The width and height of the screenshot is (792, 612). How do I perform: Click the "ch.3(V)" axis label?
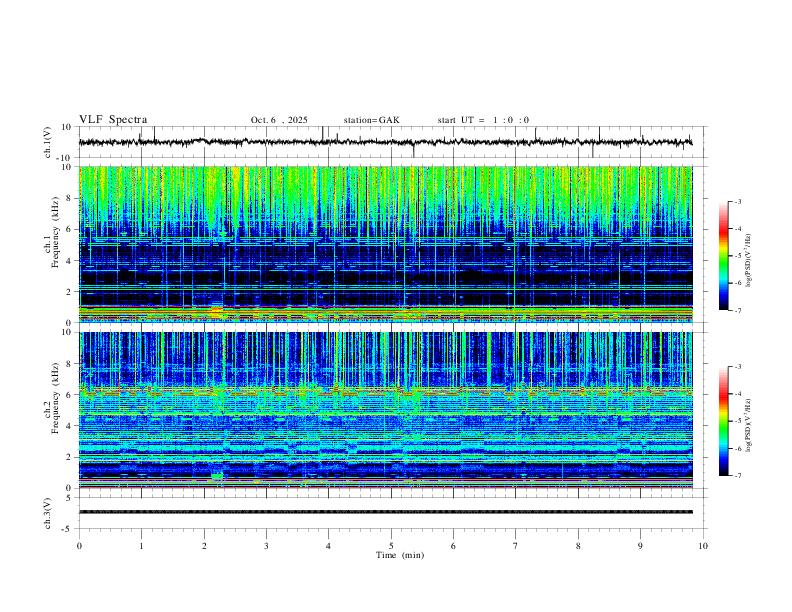click(x=48, y=513)
